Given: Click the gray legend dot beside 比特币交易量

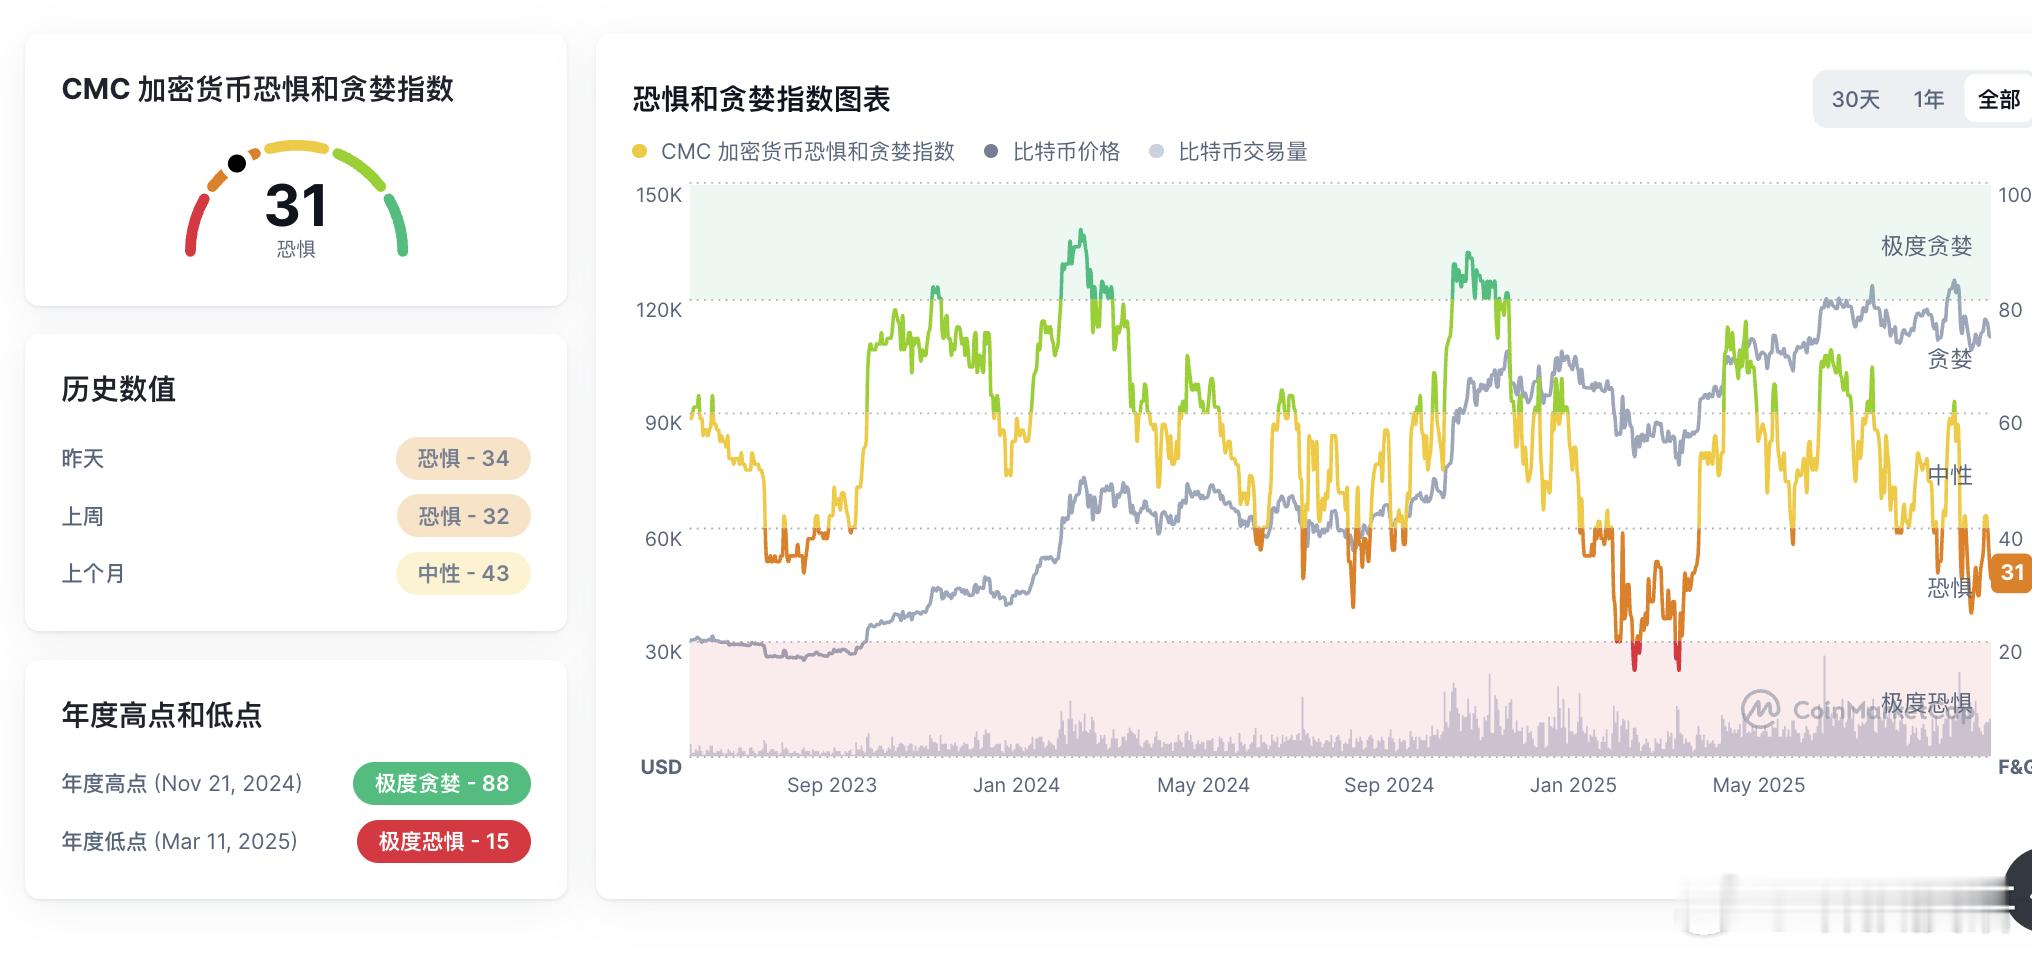Looking at the screenshot, I should [x=1157, y=152].
